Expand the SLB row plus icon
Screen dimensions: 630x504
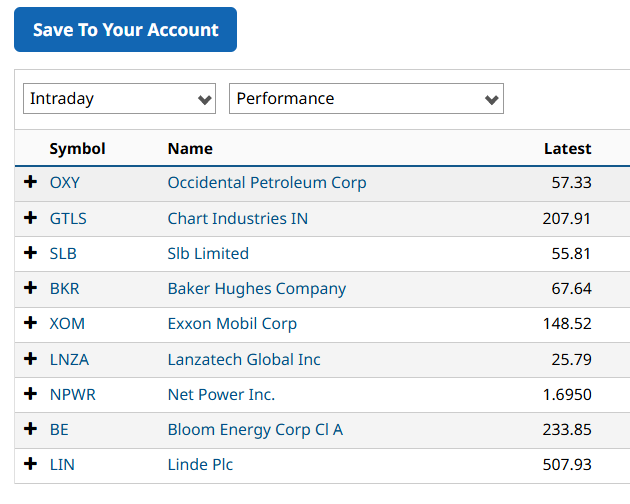click(30, 253)
